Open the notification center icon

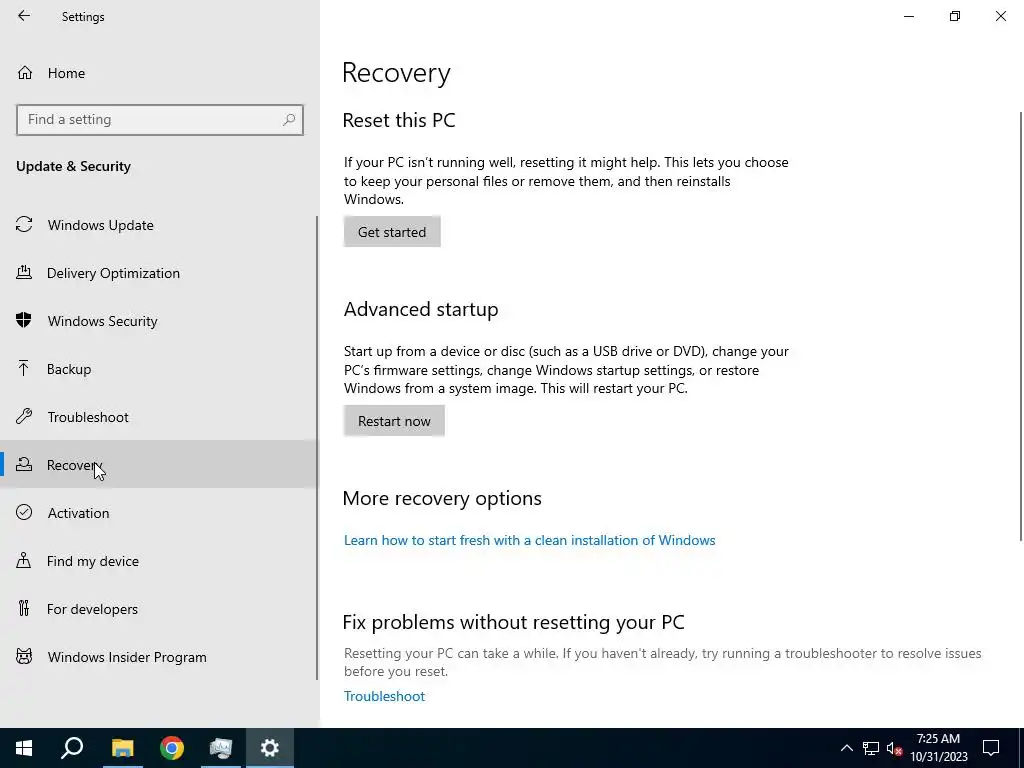tap(991, 748)
